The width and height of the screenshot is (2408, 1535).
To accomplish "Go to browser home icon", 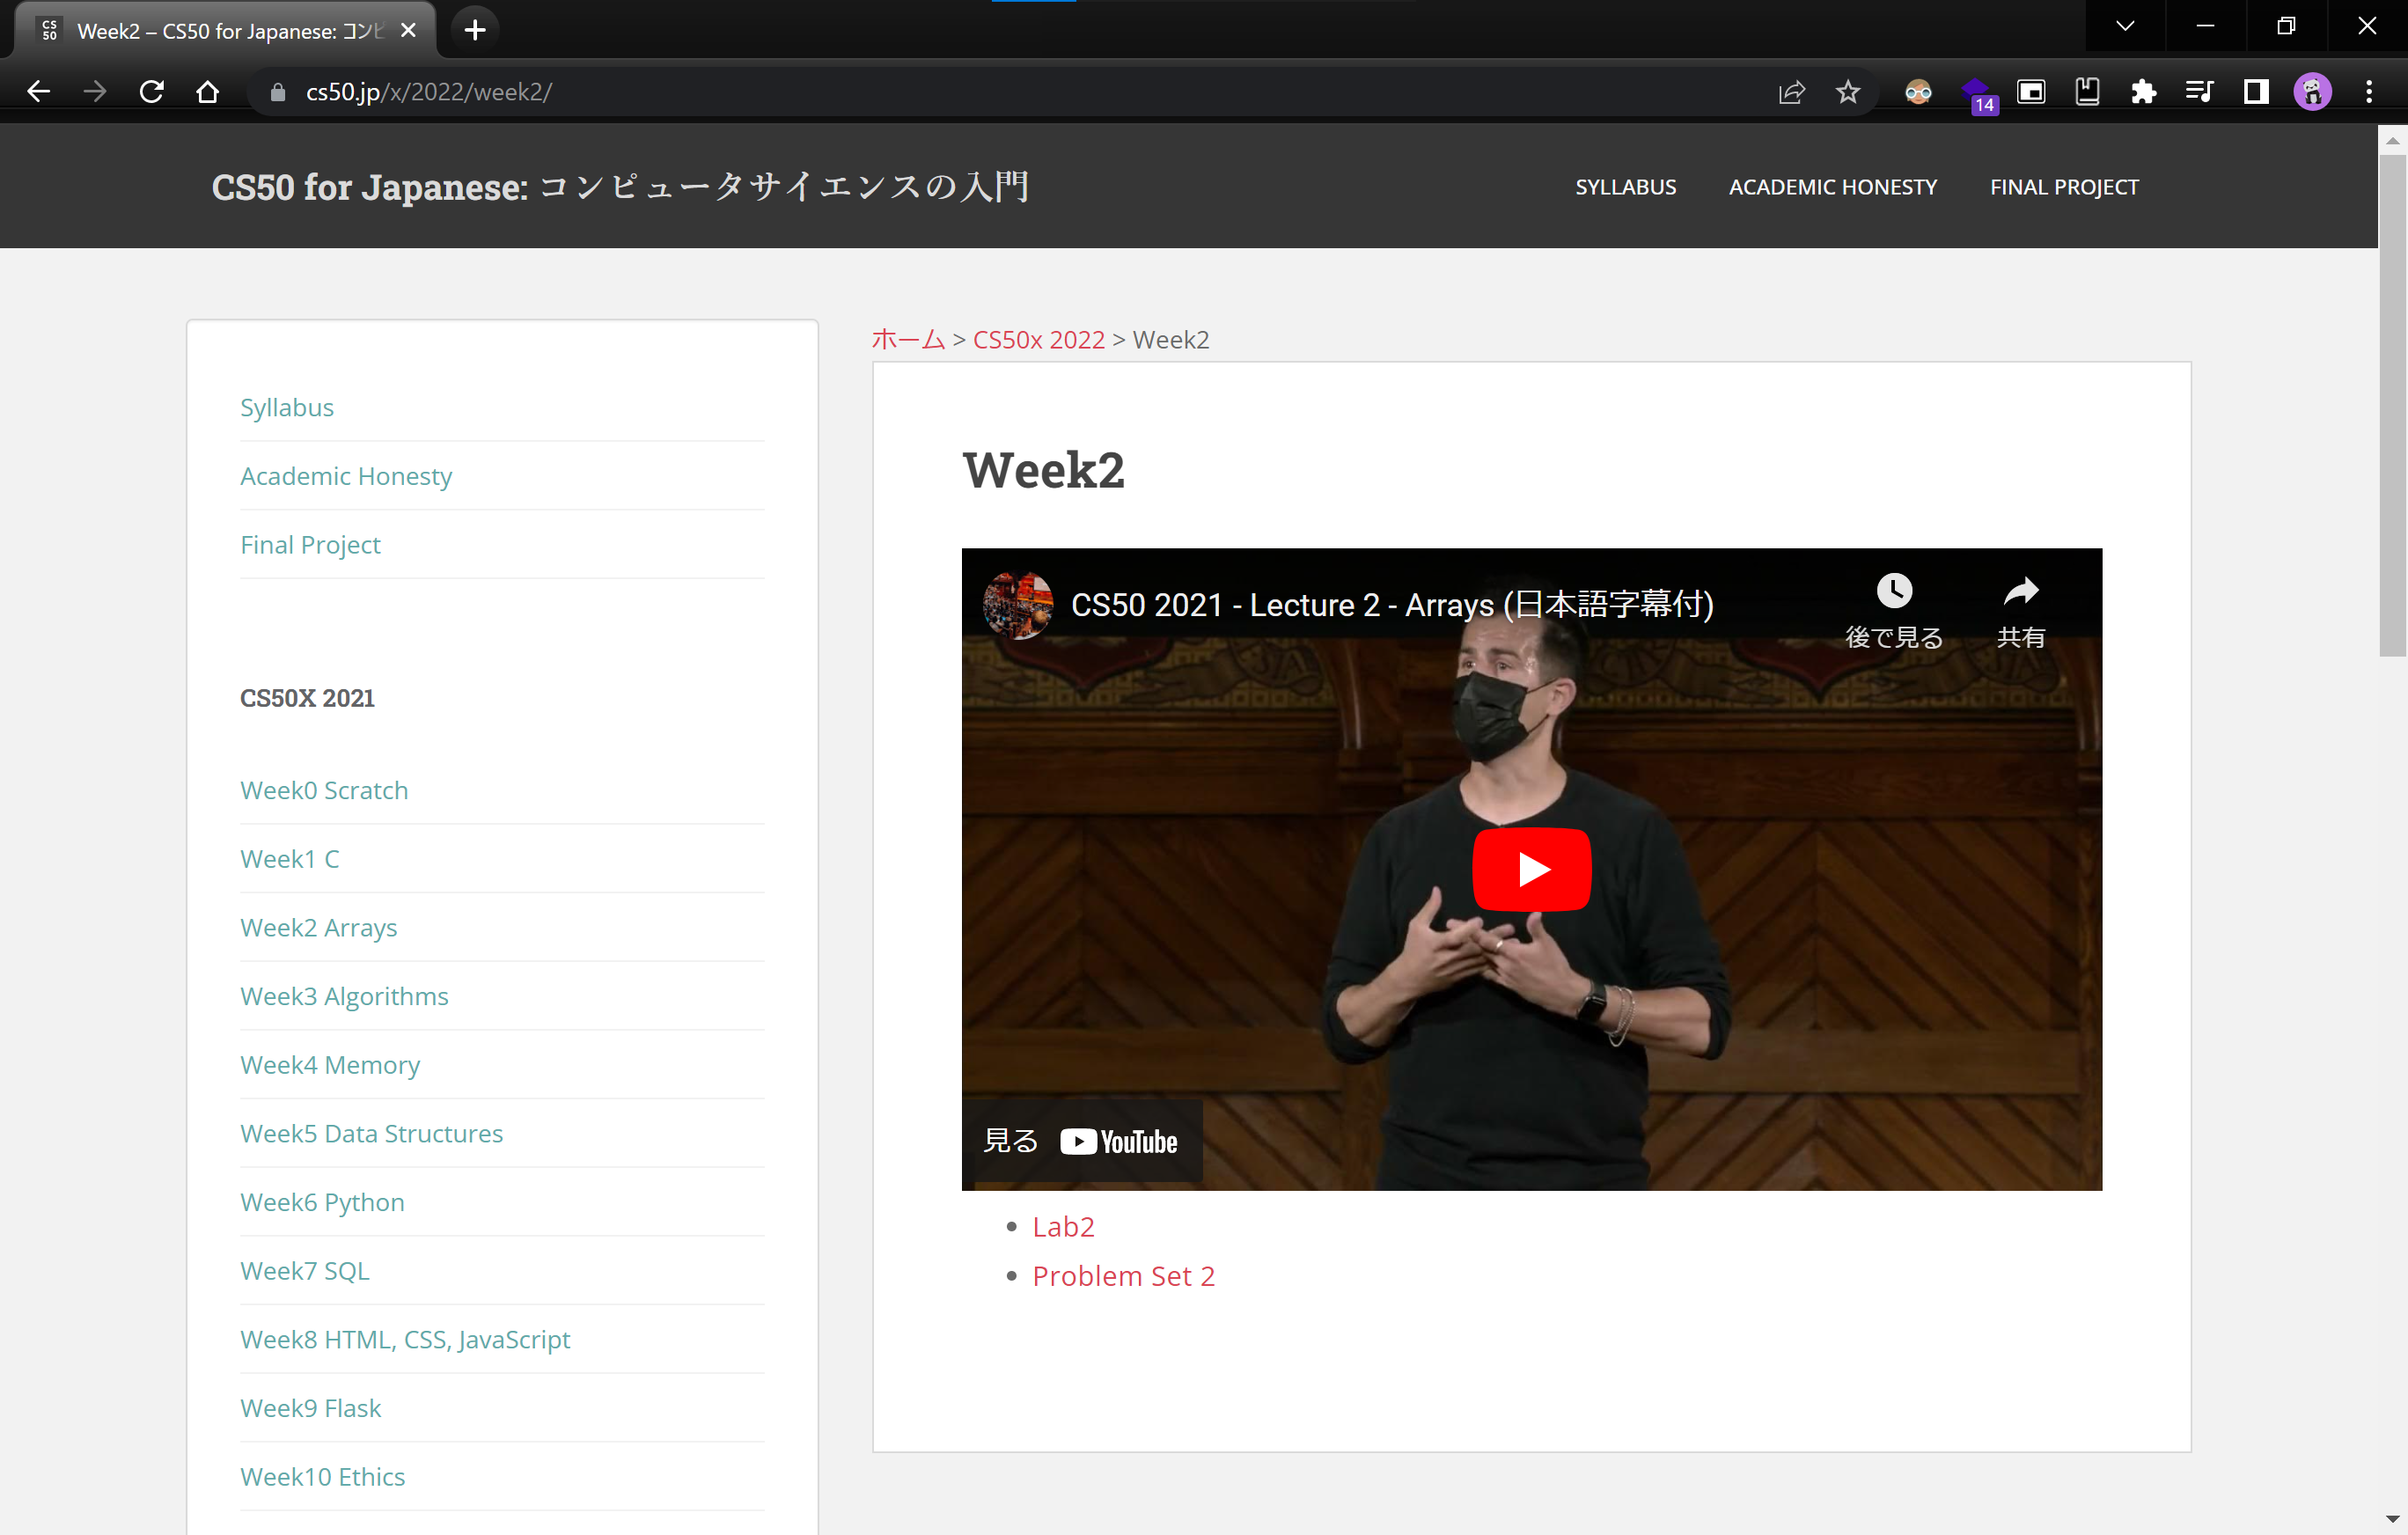I will [207, 92].
